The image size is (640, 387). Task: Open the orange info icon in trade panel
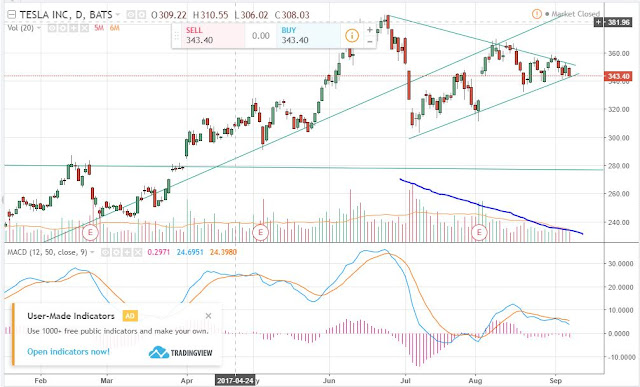[352, 36]
